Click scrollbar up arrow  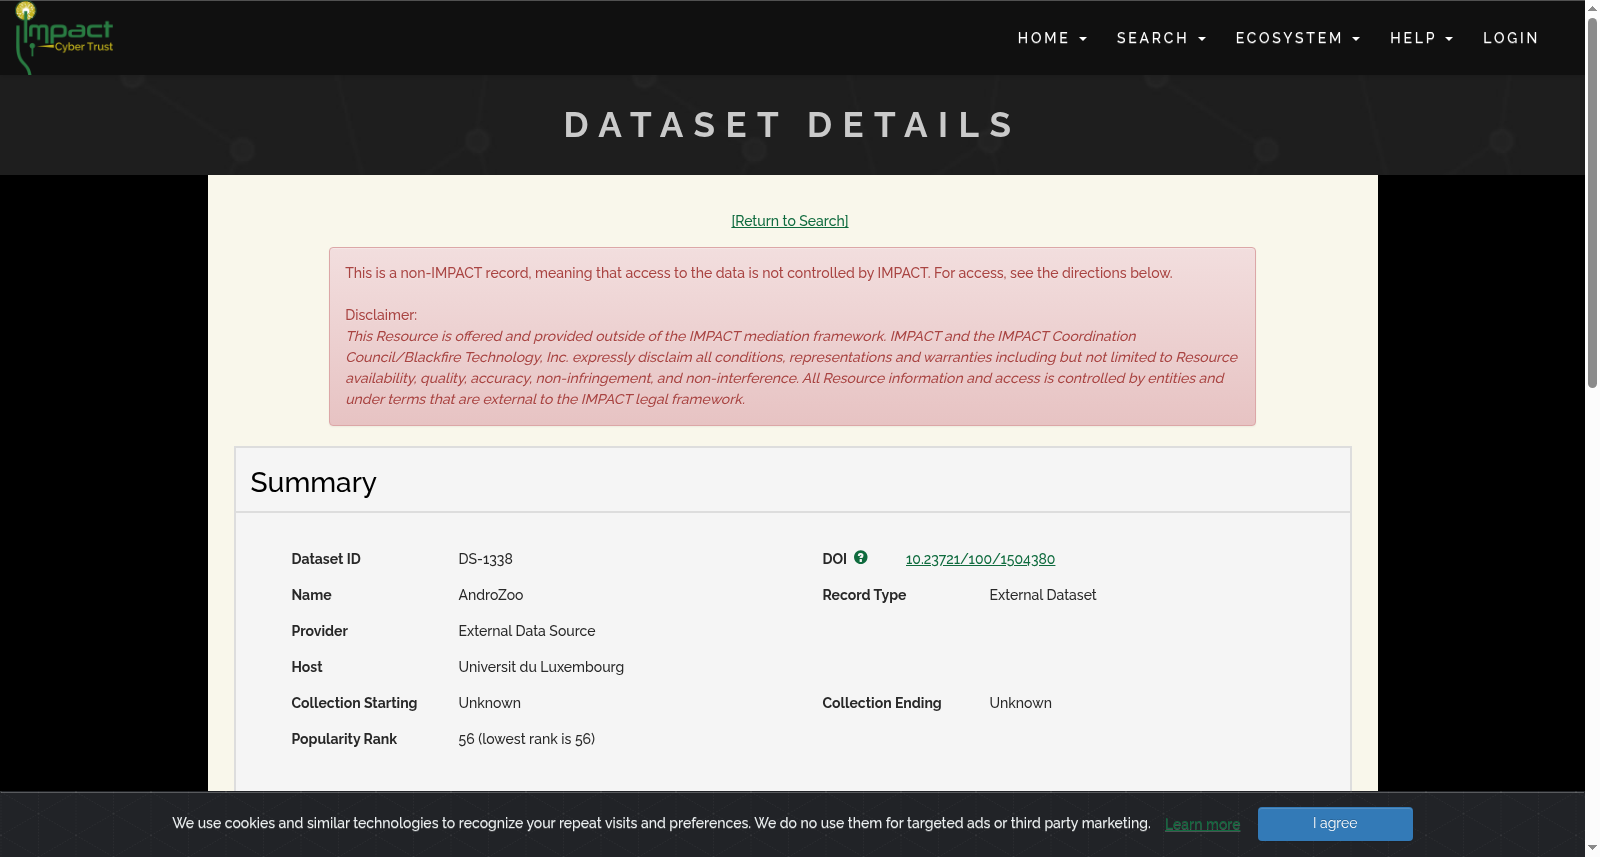[x=1592, y=8]
